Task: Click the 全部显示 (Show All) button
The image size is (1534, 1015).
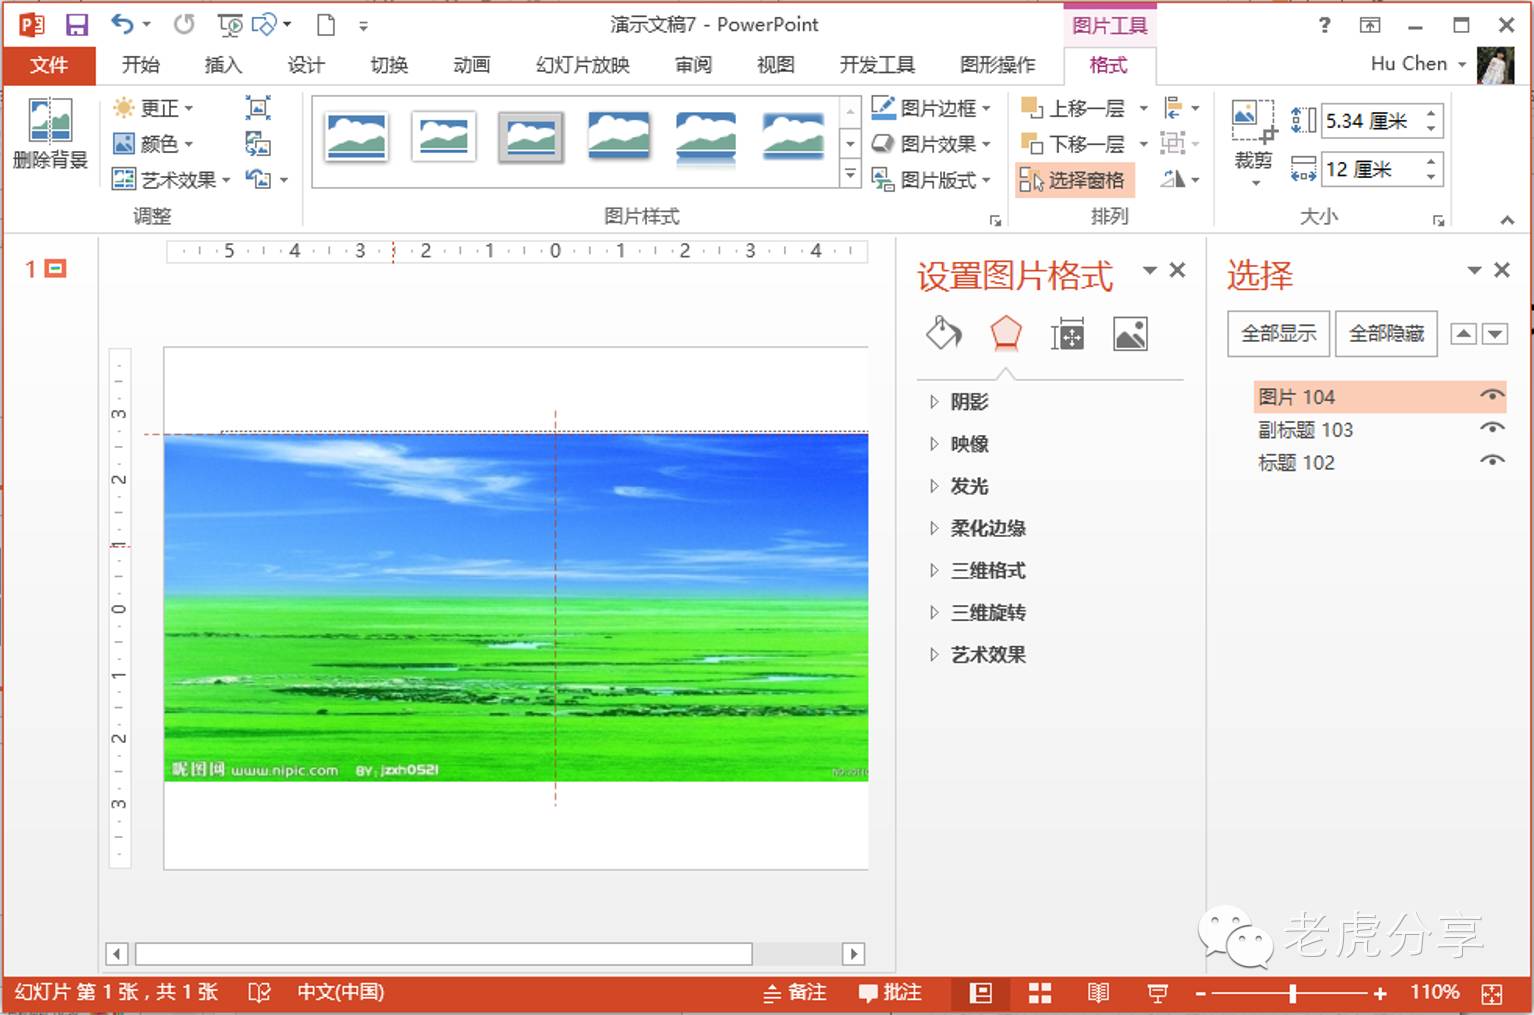Action: tap(1279, 334)
